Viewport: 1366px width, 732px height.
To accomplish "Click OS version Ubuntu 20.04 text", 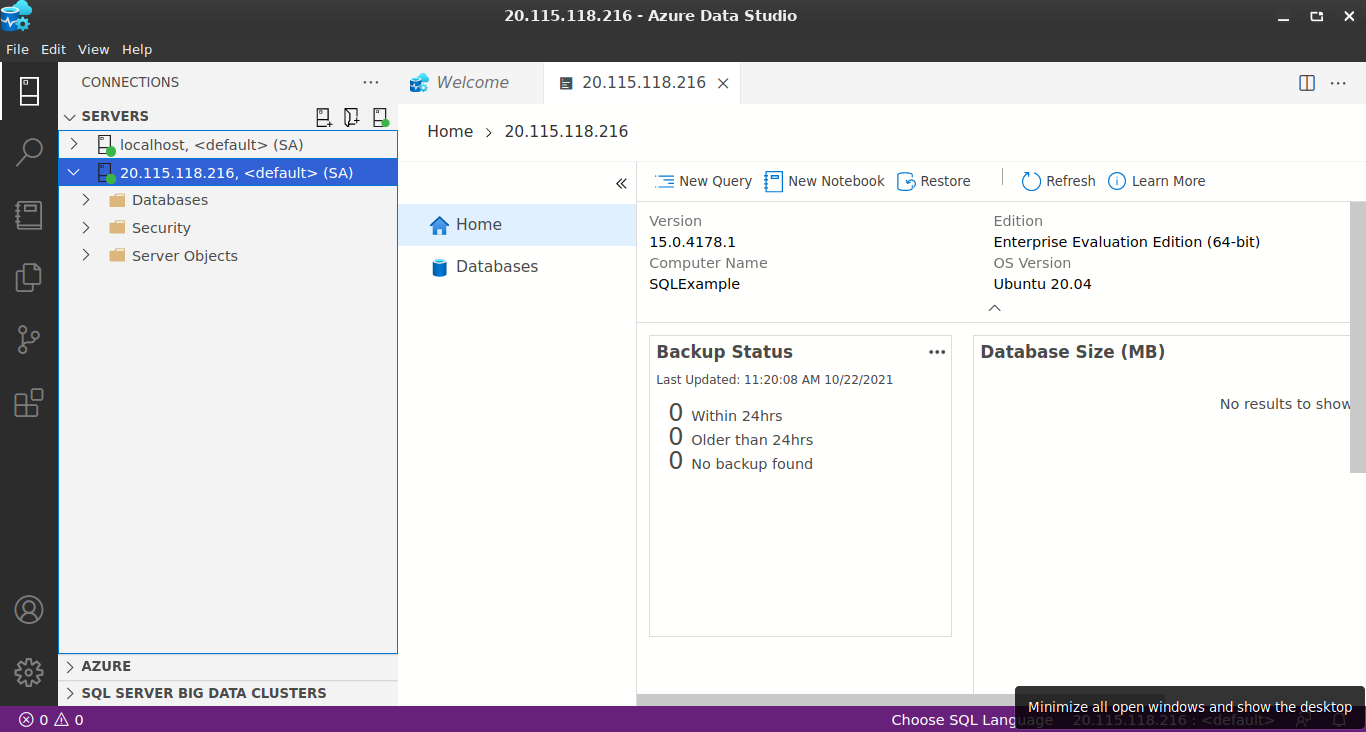I will click(1042, 284).
